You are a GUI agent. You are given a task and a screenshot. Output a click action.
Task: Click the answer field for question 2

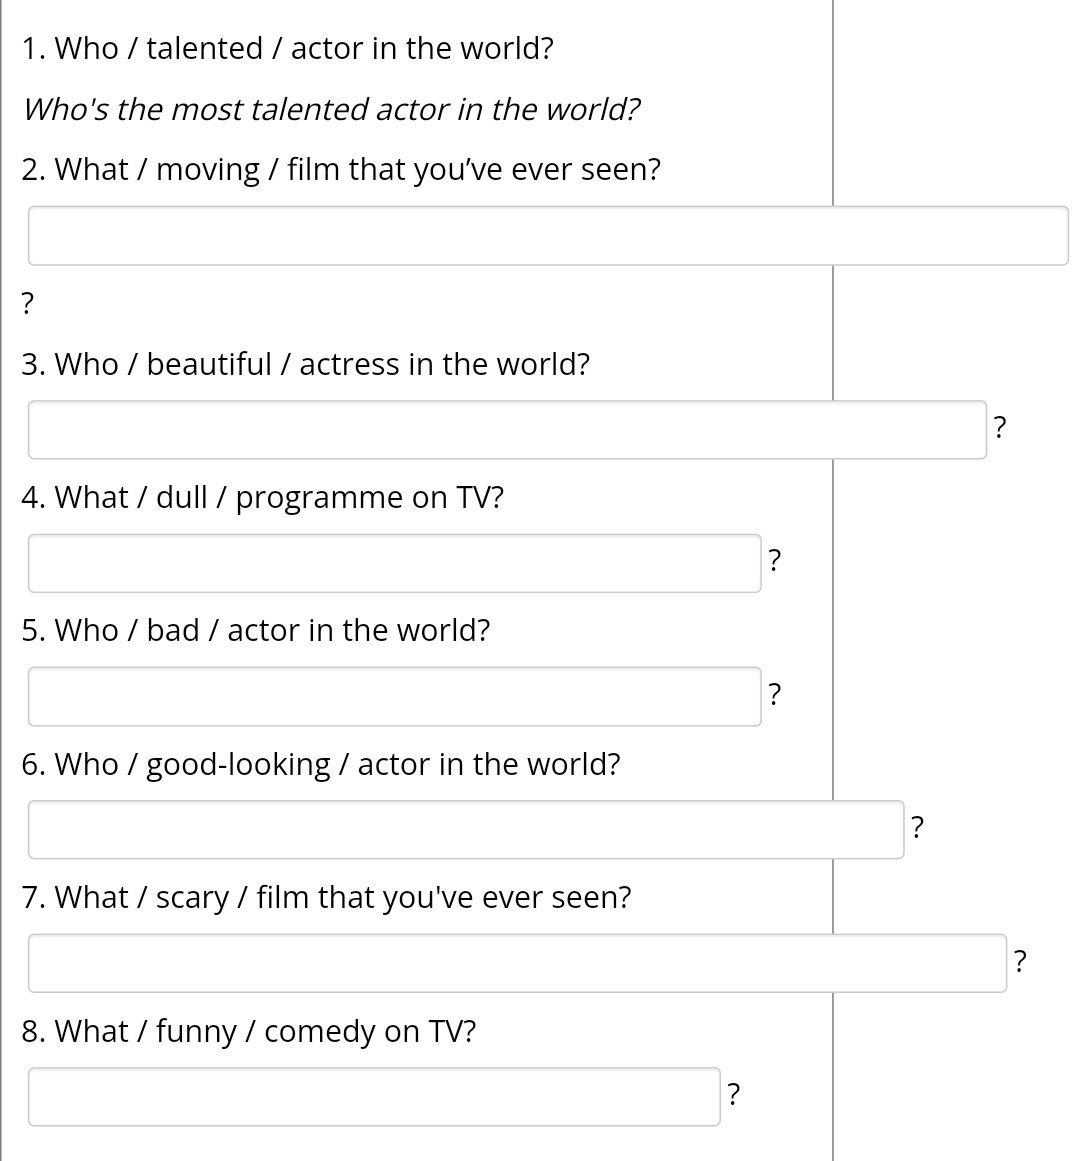click(548, 235)
